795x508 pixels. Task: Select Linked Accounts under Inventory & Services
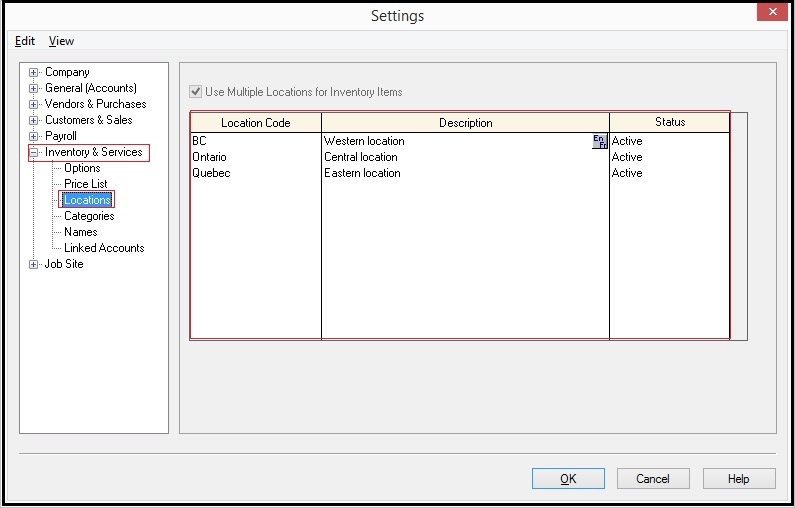[x=104, y=248]
